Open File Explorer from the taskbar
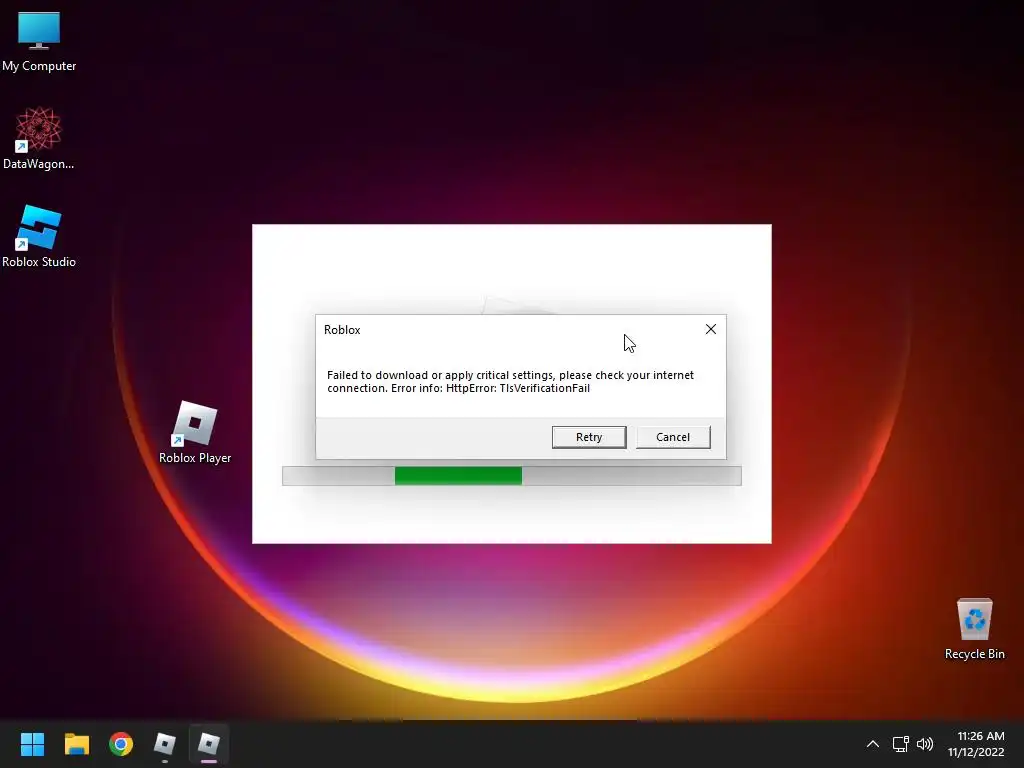The image size is (1024, 768). [76, 744]
